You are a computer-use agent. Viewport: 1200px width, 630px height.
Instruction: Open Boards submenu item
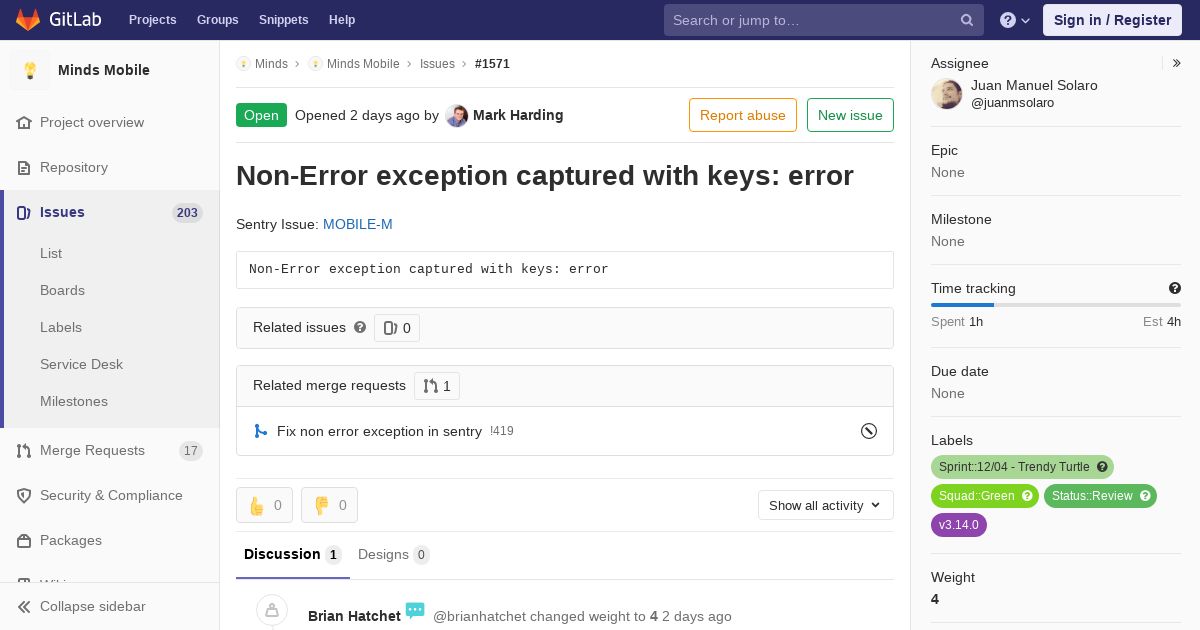pos(62,290)
